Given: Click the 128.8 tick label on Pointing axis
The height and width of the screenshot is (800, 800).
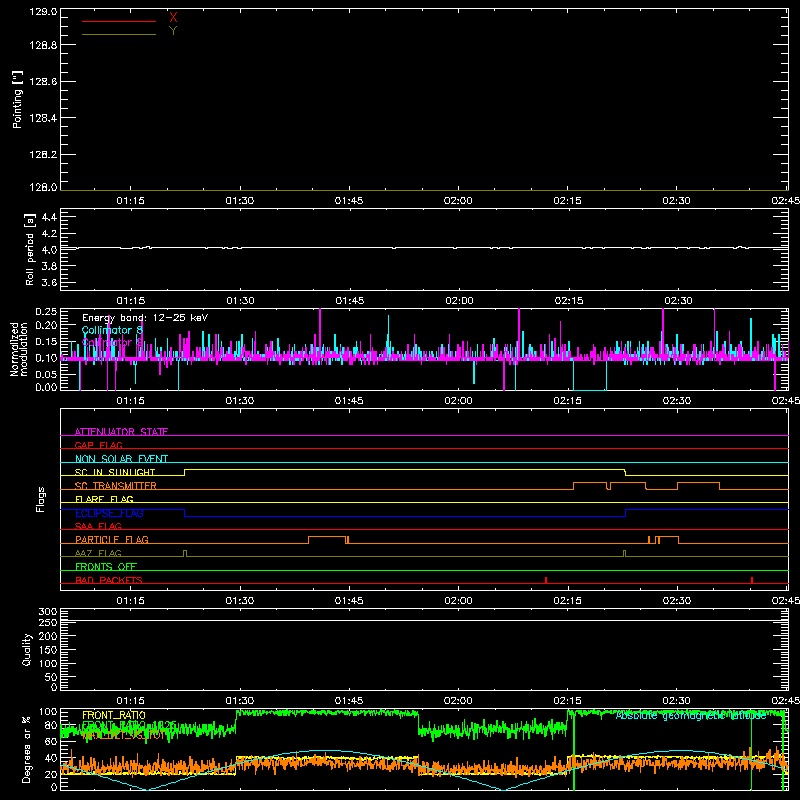Looking at the screenshot, I should point(43,45).
